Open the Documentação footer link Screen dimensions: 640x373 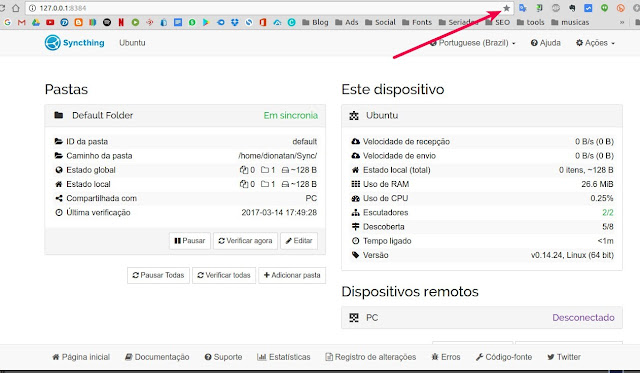(157, 357)
